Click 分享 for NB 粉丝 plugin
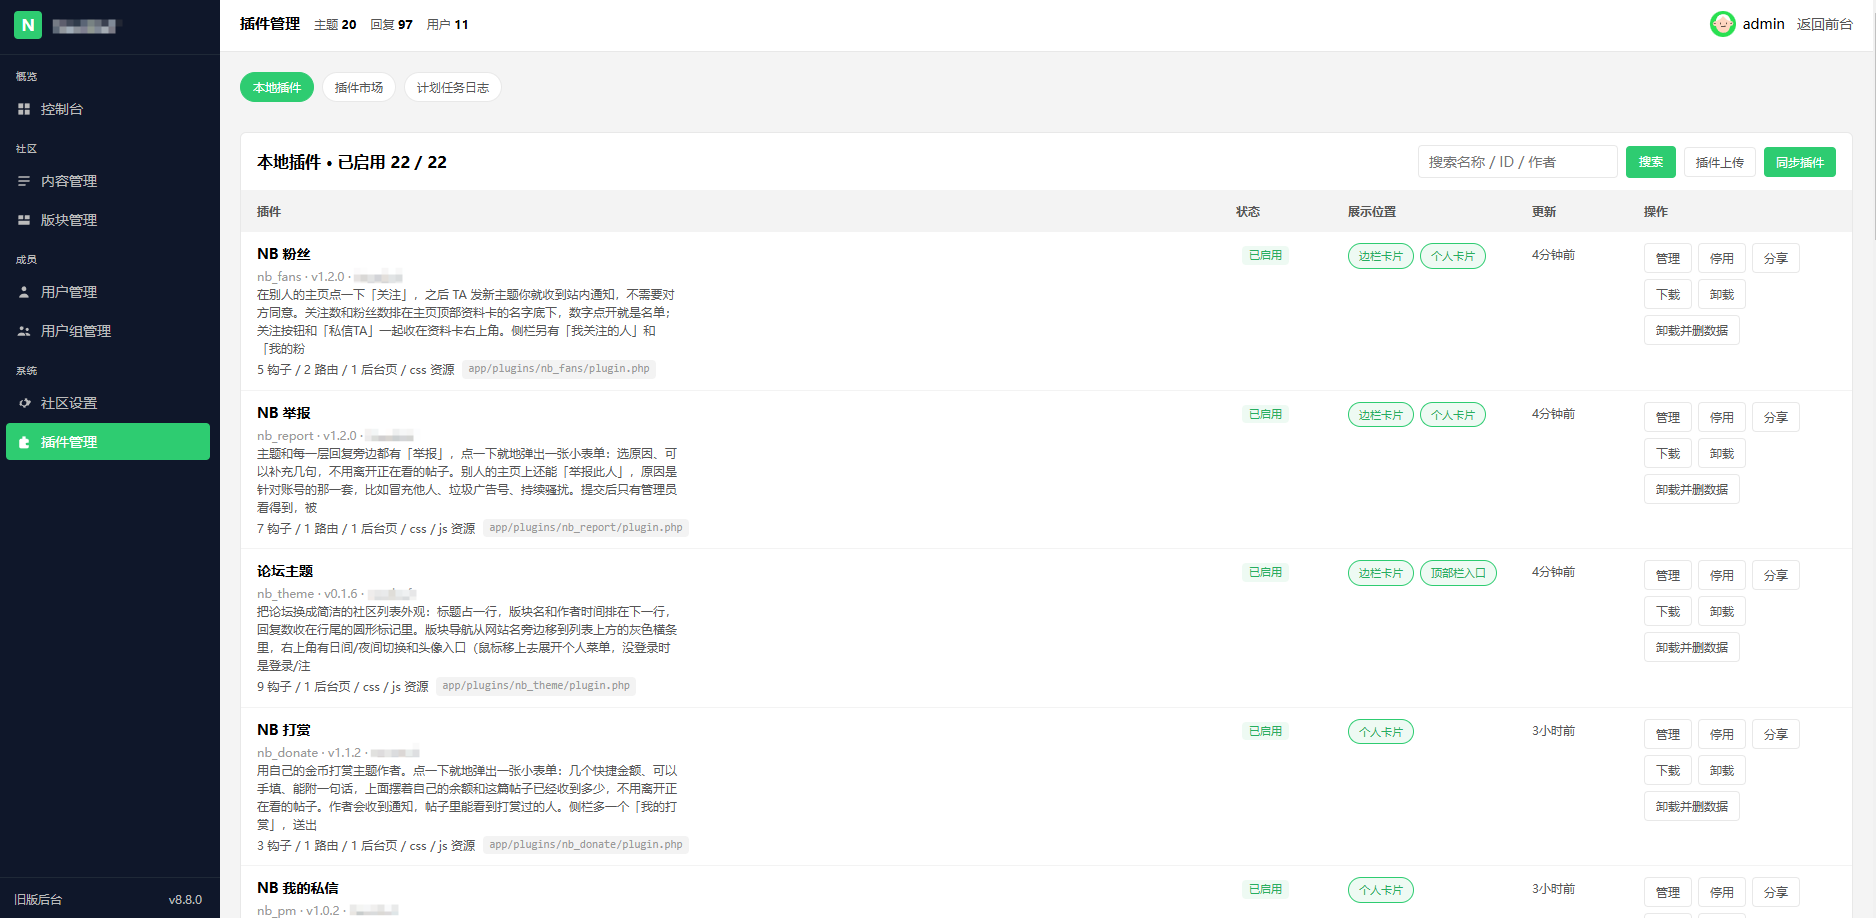 tap(1776, 258)
